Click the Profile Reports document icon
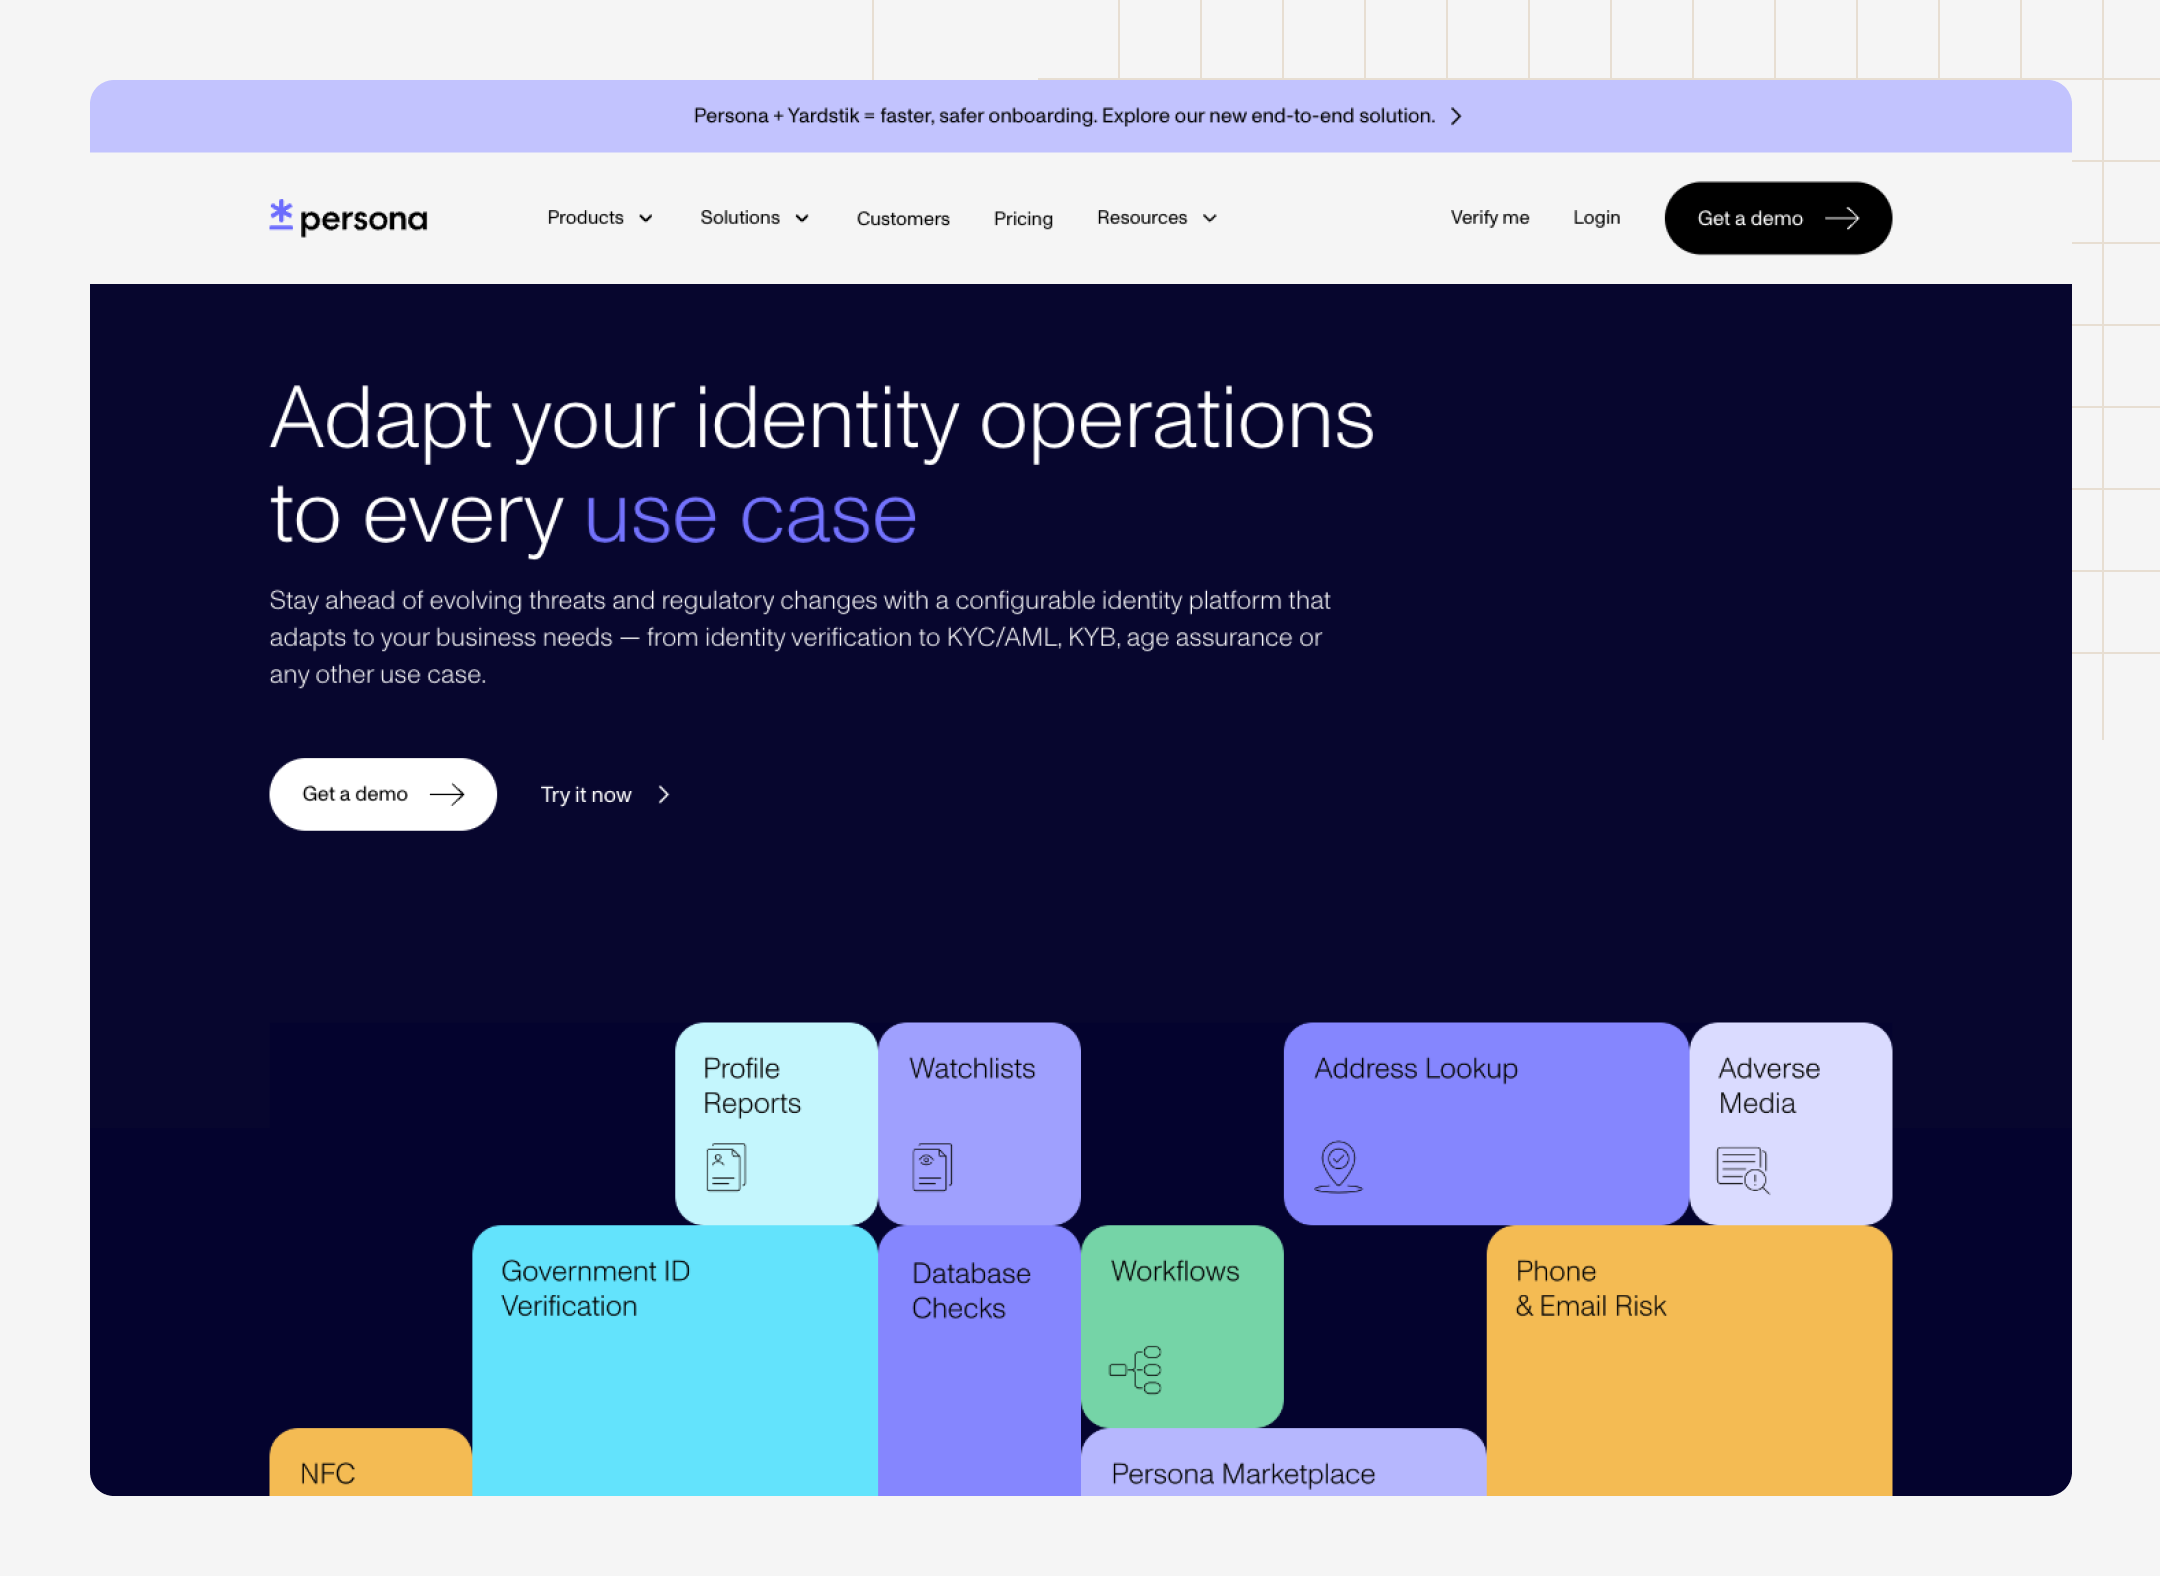The image size is (2160, 1576). click(x=726, y=1167)
